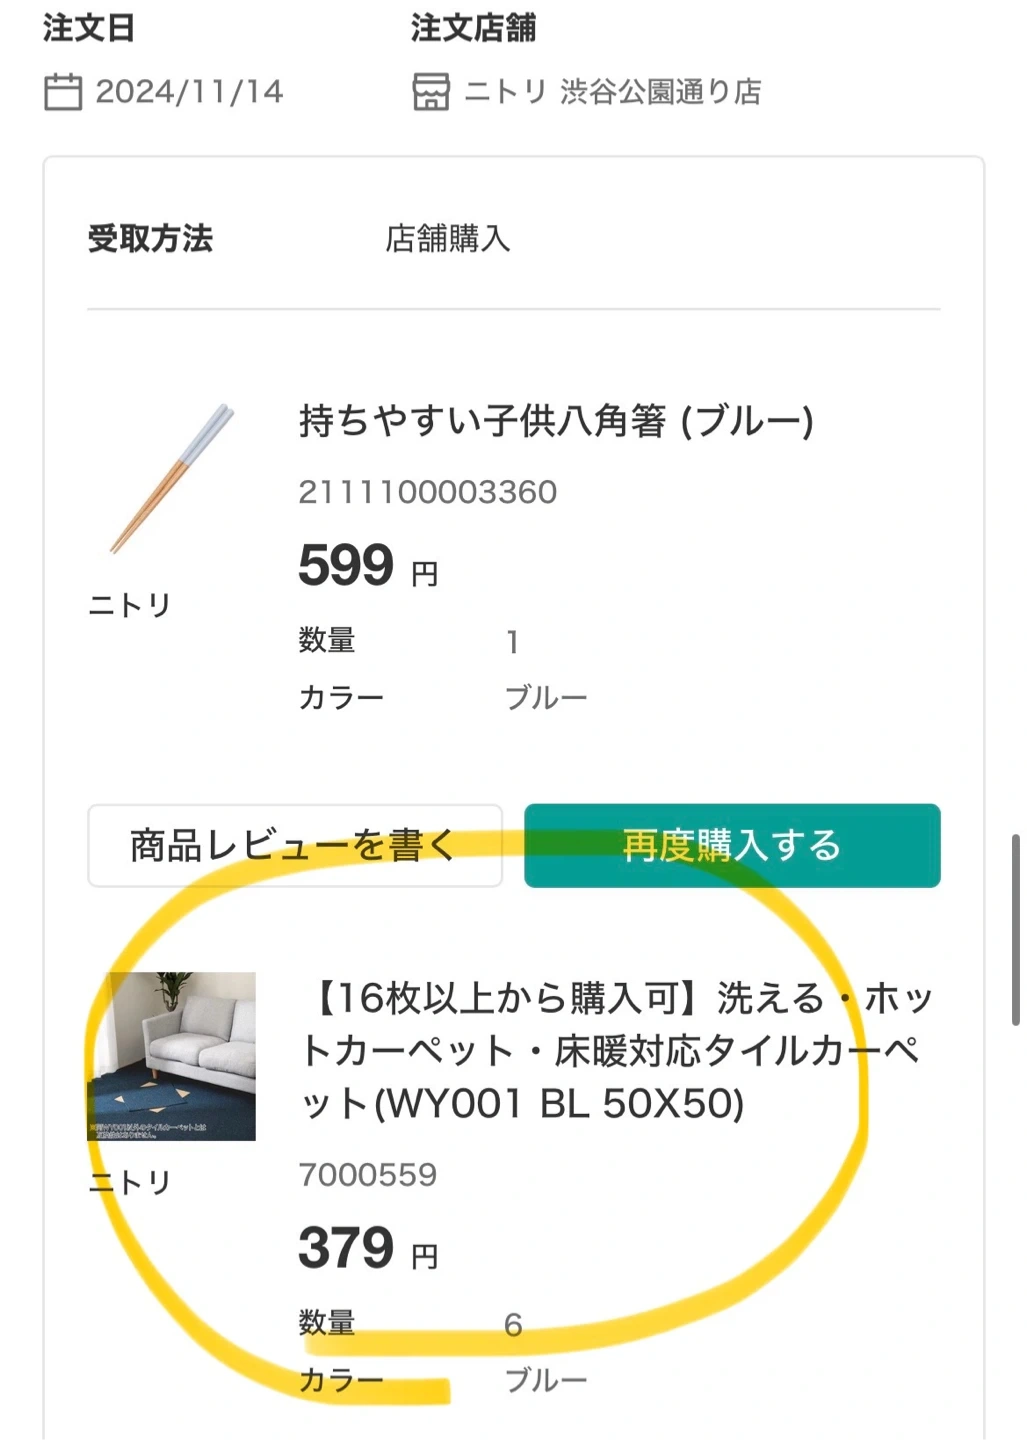Tap product code 2111100003360
1027x1440 pixels.
(x=428, y=492)
